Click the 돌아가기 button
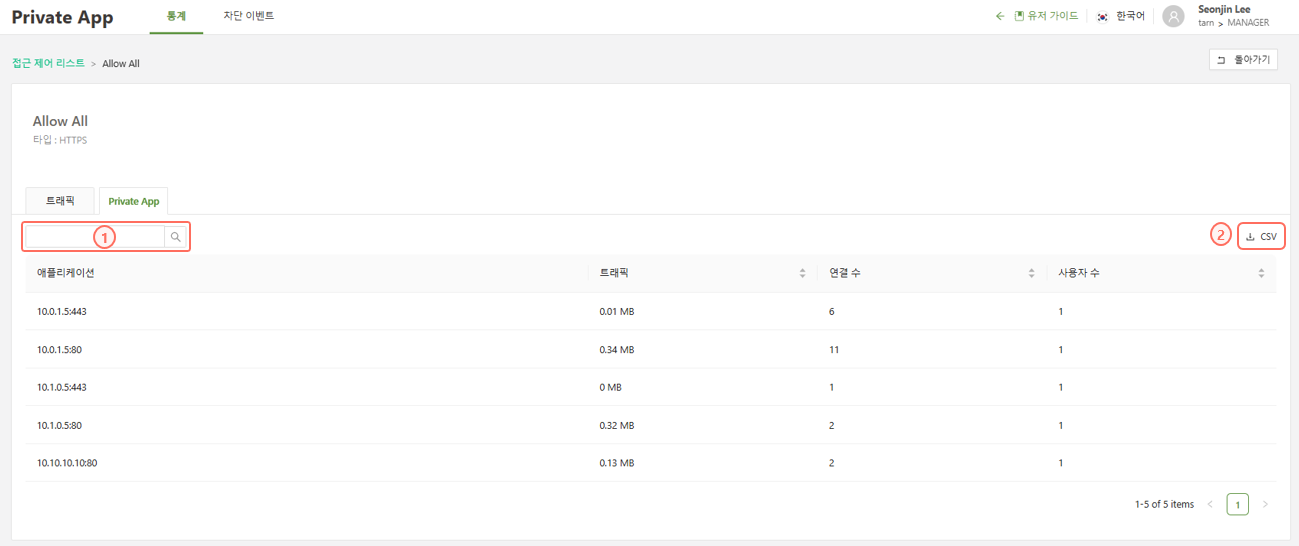The image size is (1299, 546). click(1243, 60)
